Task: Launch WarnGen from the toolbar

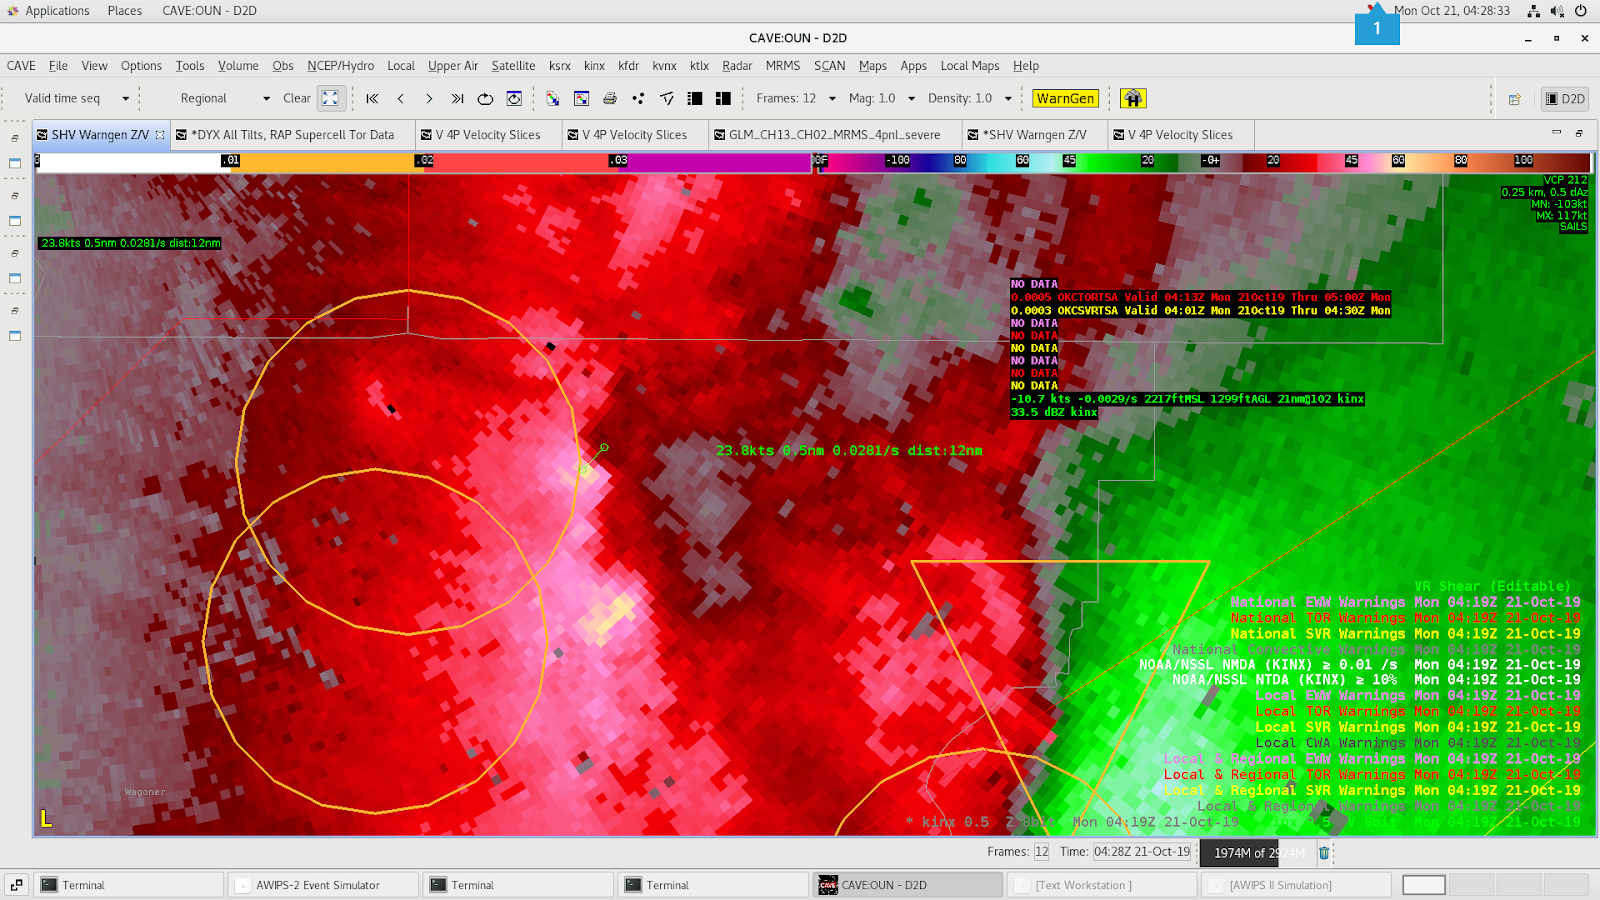Action: click(x=1065, y=98)
